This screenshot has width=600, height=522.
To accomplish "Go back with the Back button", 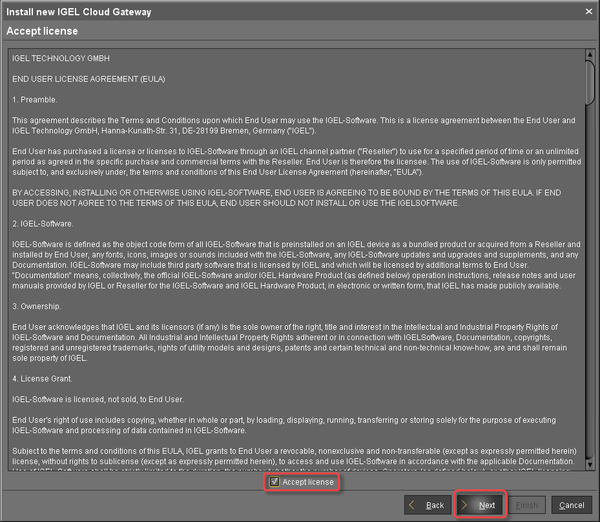I will point(426,505).
